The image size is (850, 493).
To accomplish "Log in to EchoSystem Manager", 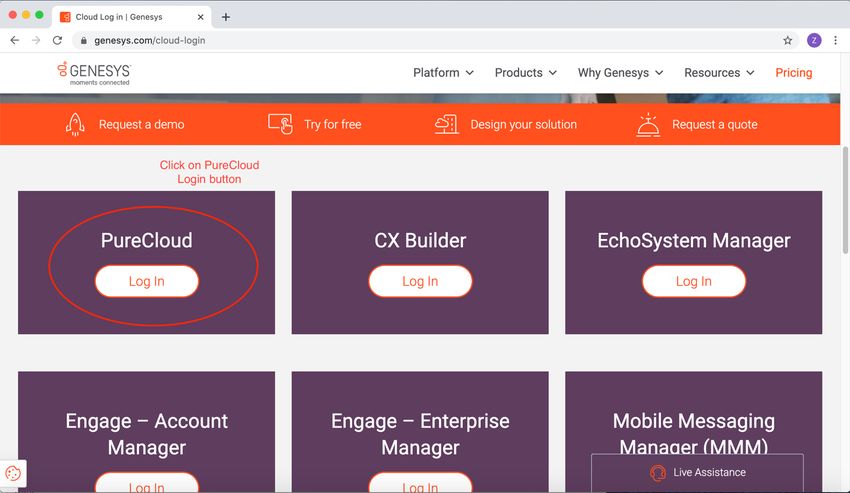I will coord(694,281).
